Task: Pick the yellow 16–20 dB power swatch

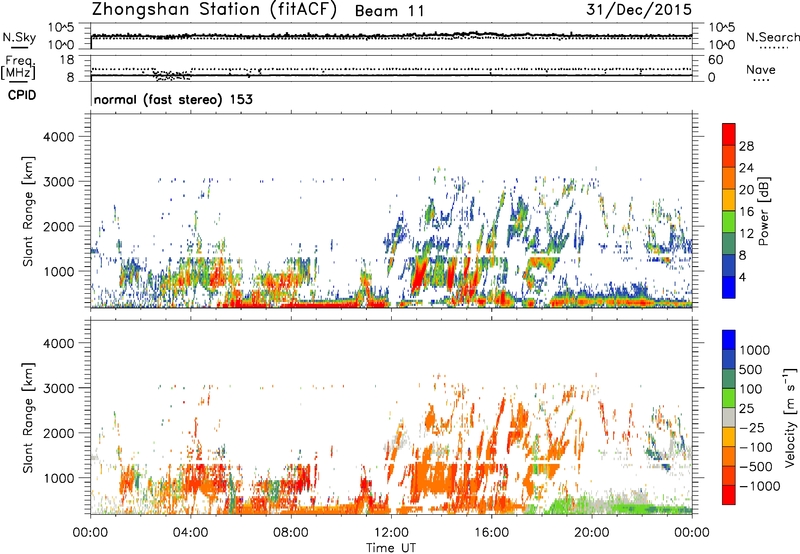Action: (729, 200)
